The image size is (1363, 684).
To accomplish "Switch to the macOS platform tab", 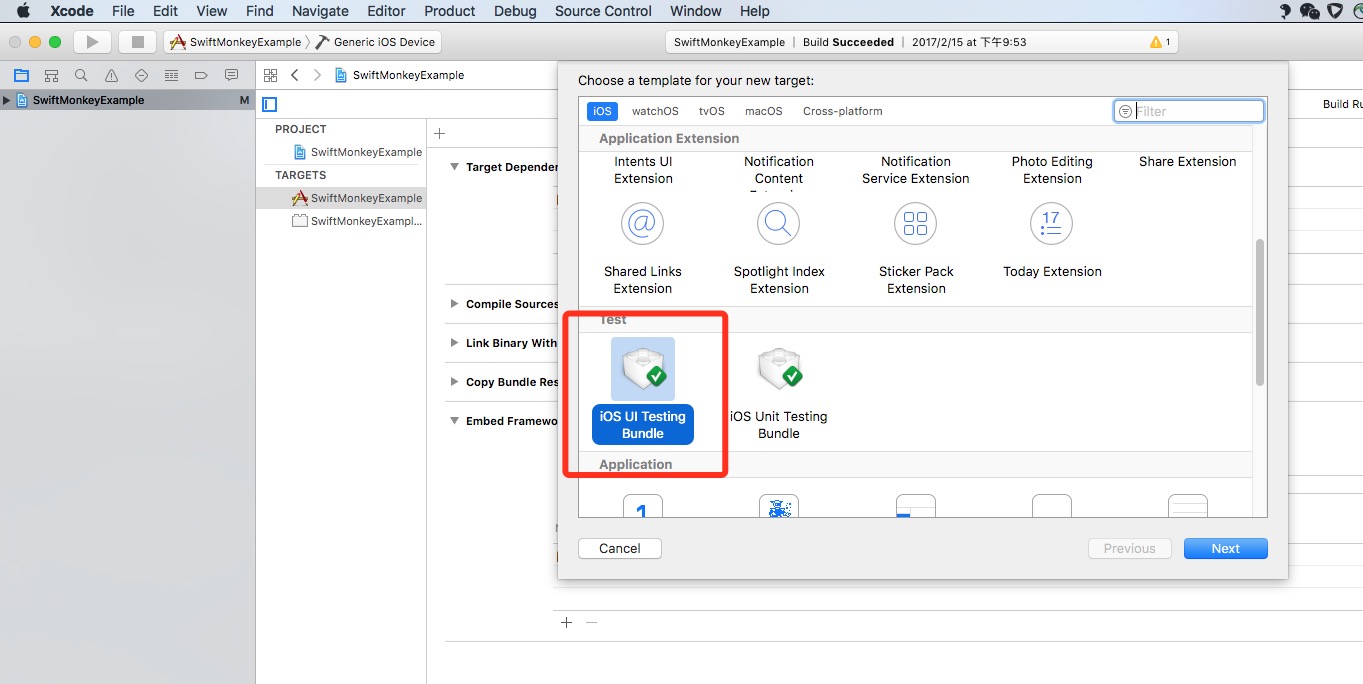I will [763, 111].
